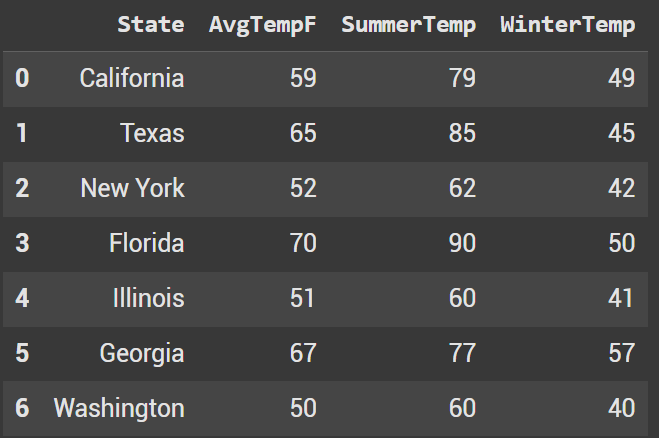Select Texas AvgTempF value 65
Screen dimensions: 659x438
(302, 133)
